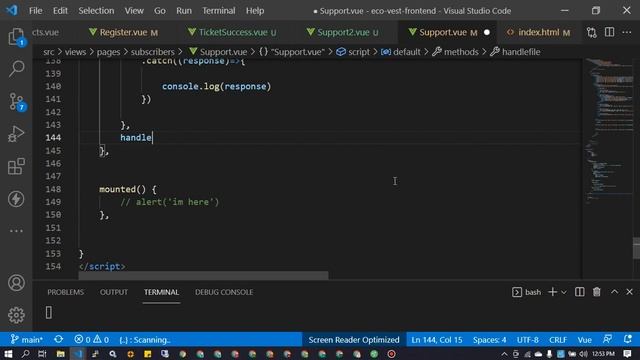Close Support.vue tab via unsaved dot
Viewport: 640px width, 360px height.
pos(487,32)
